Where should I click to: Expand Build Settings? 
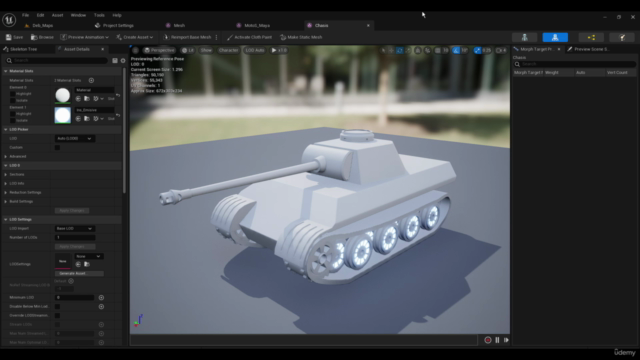pyautogui.click(x=6, y=202)
